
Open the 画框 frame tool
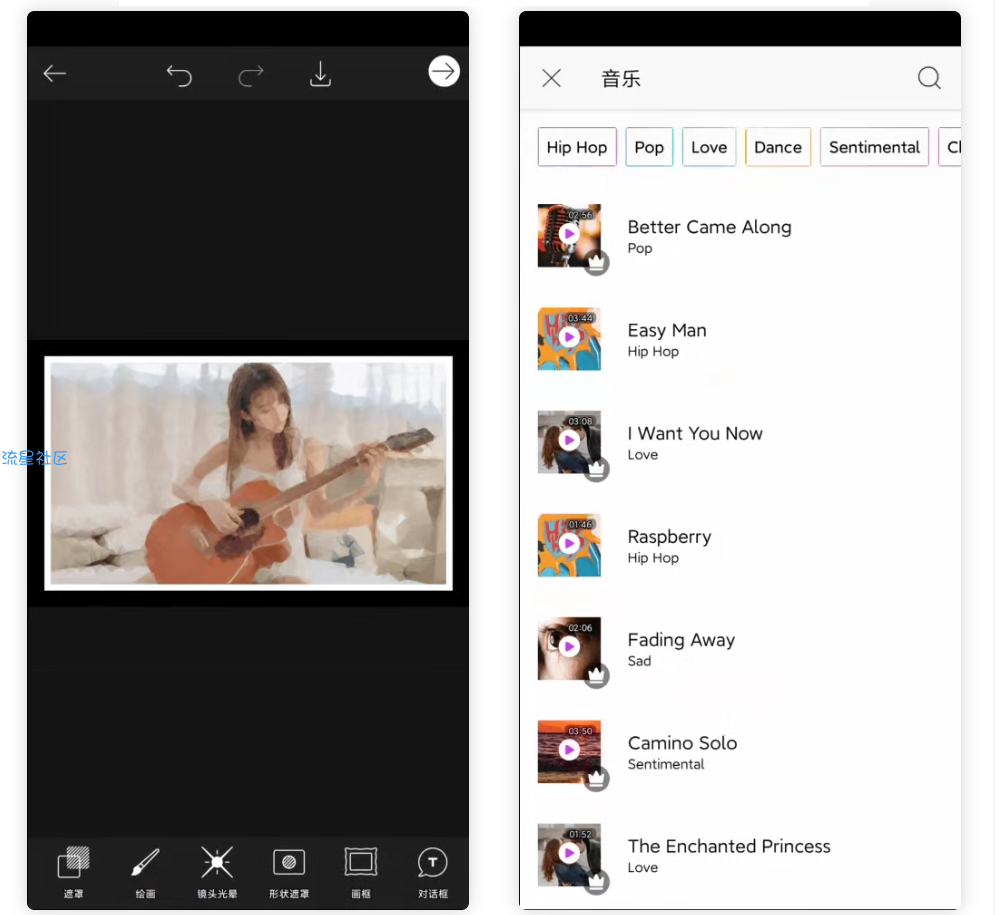click(x=361, y=872)
